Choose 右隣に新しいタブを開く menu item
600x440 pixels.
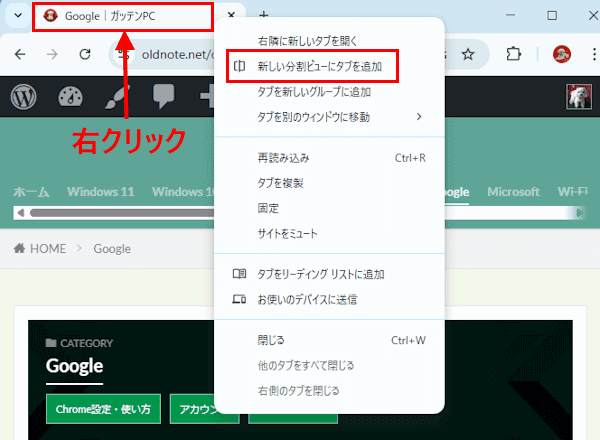329,41
